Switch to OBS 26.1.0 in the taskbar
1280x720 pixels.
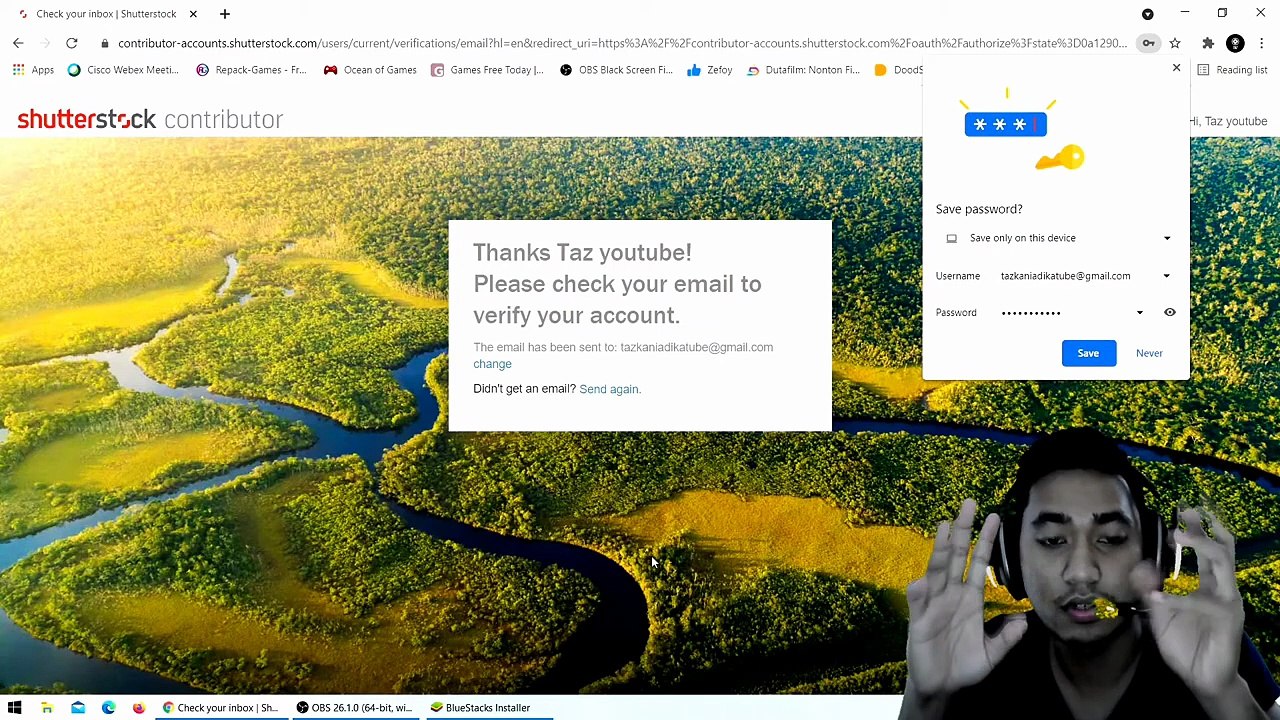click(355, 708)
